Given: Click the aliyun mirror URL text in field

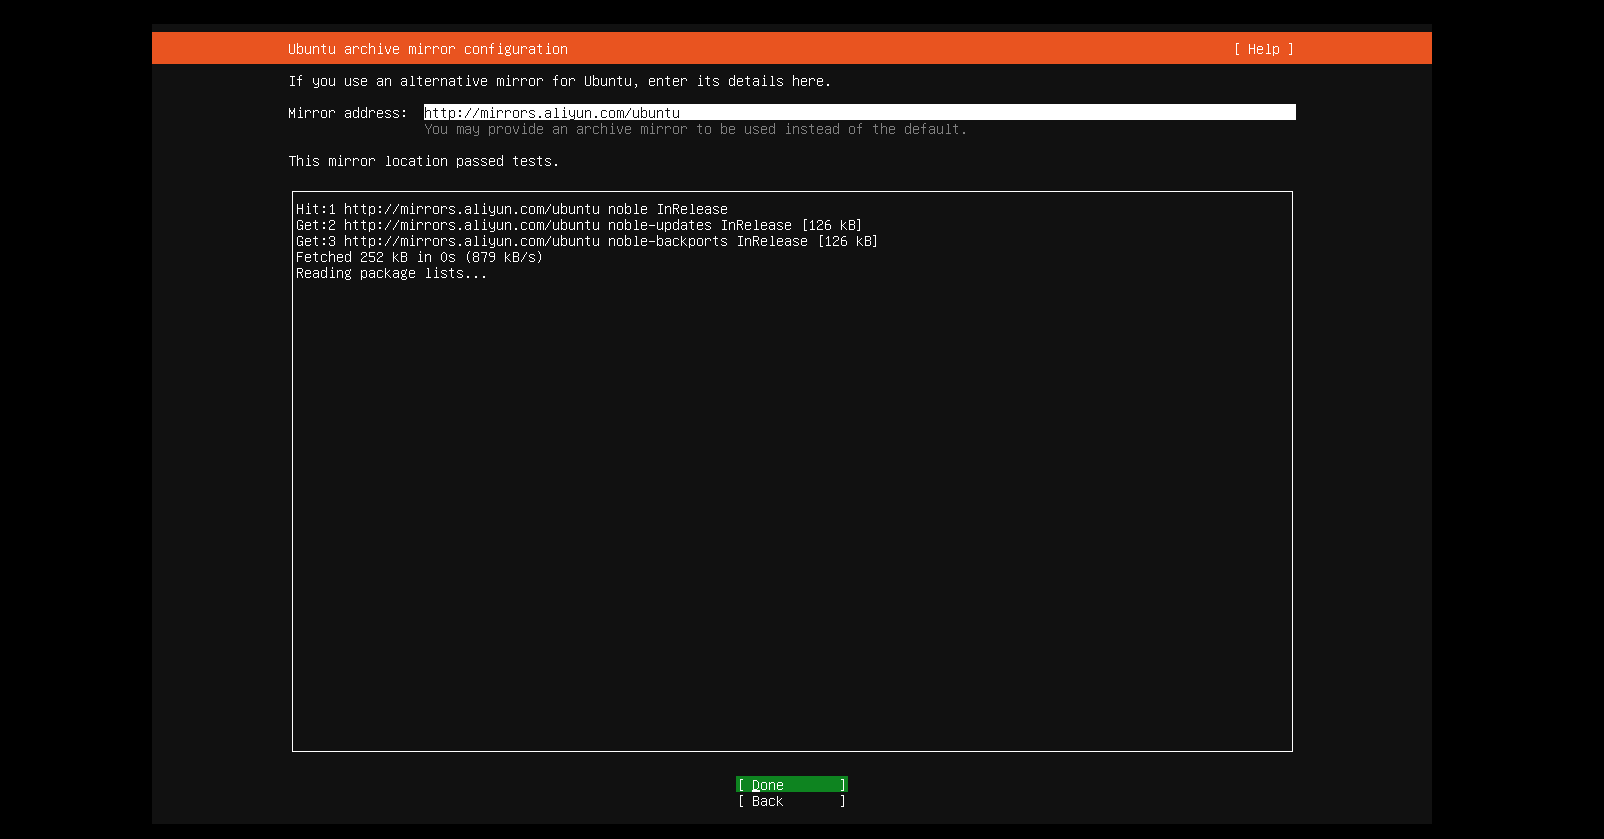Looking at the screenshot, I should (551, 113).
